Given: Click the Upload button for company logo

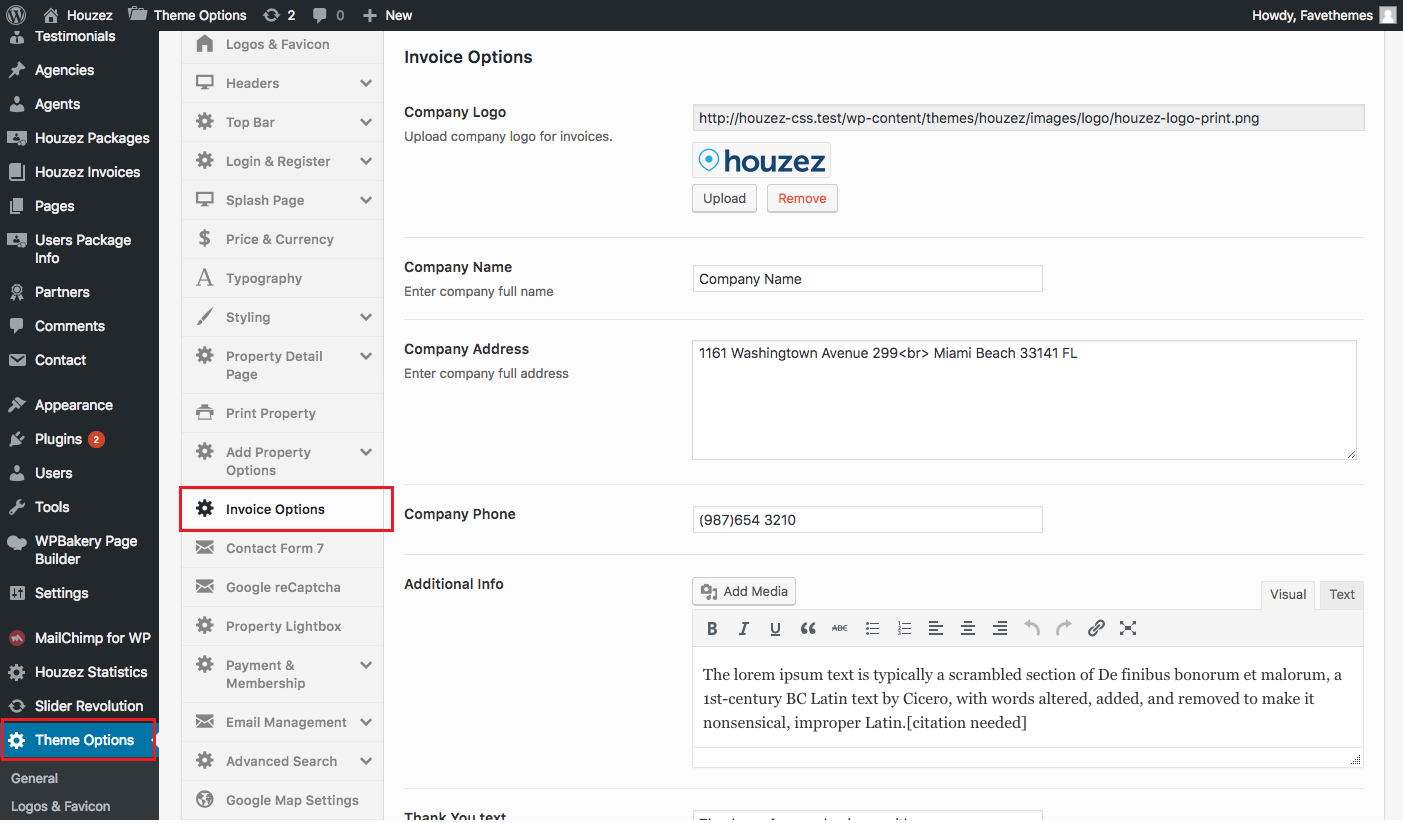Looking at the screenshot, I should pos(724,198).
